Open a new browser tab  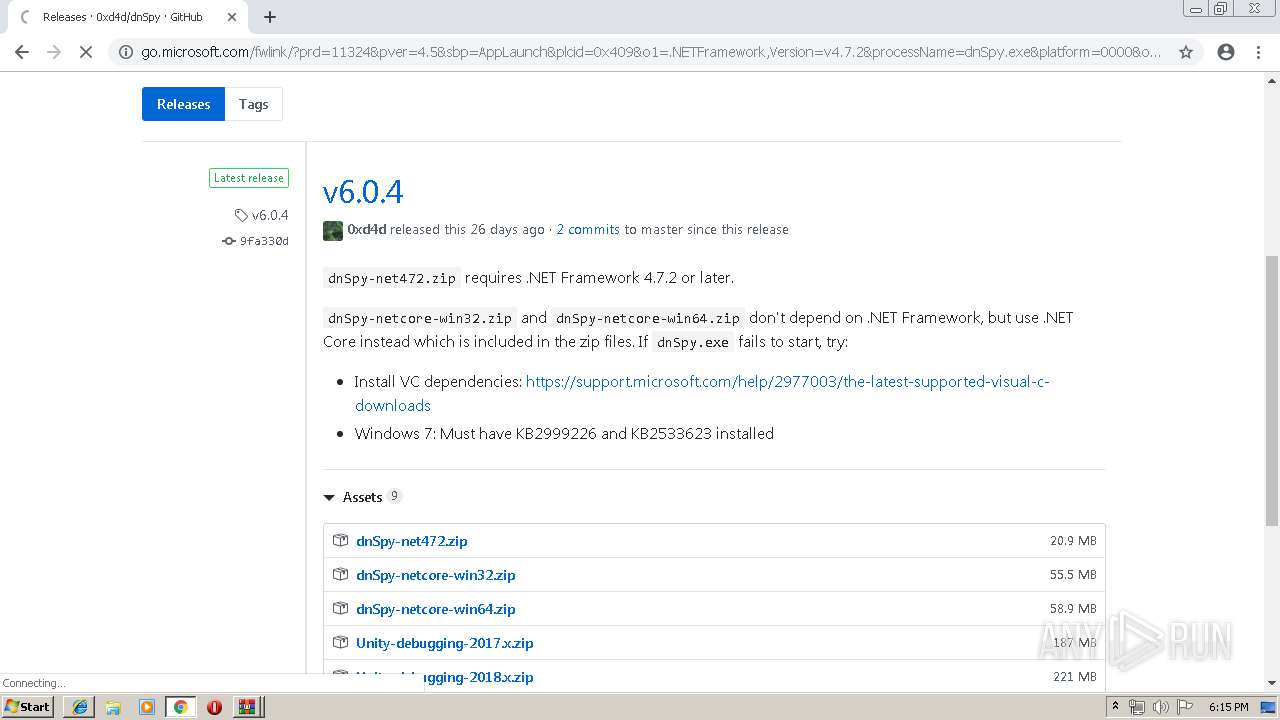[270, 17]
